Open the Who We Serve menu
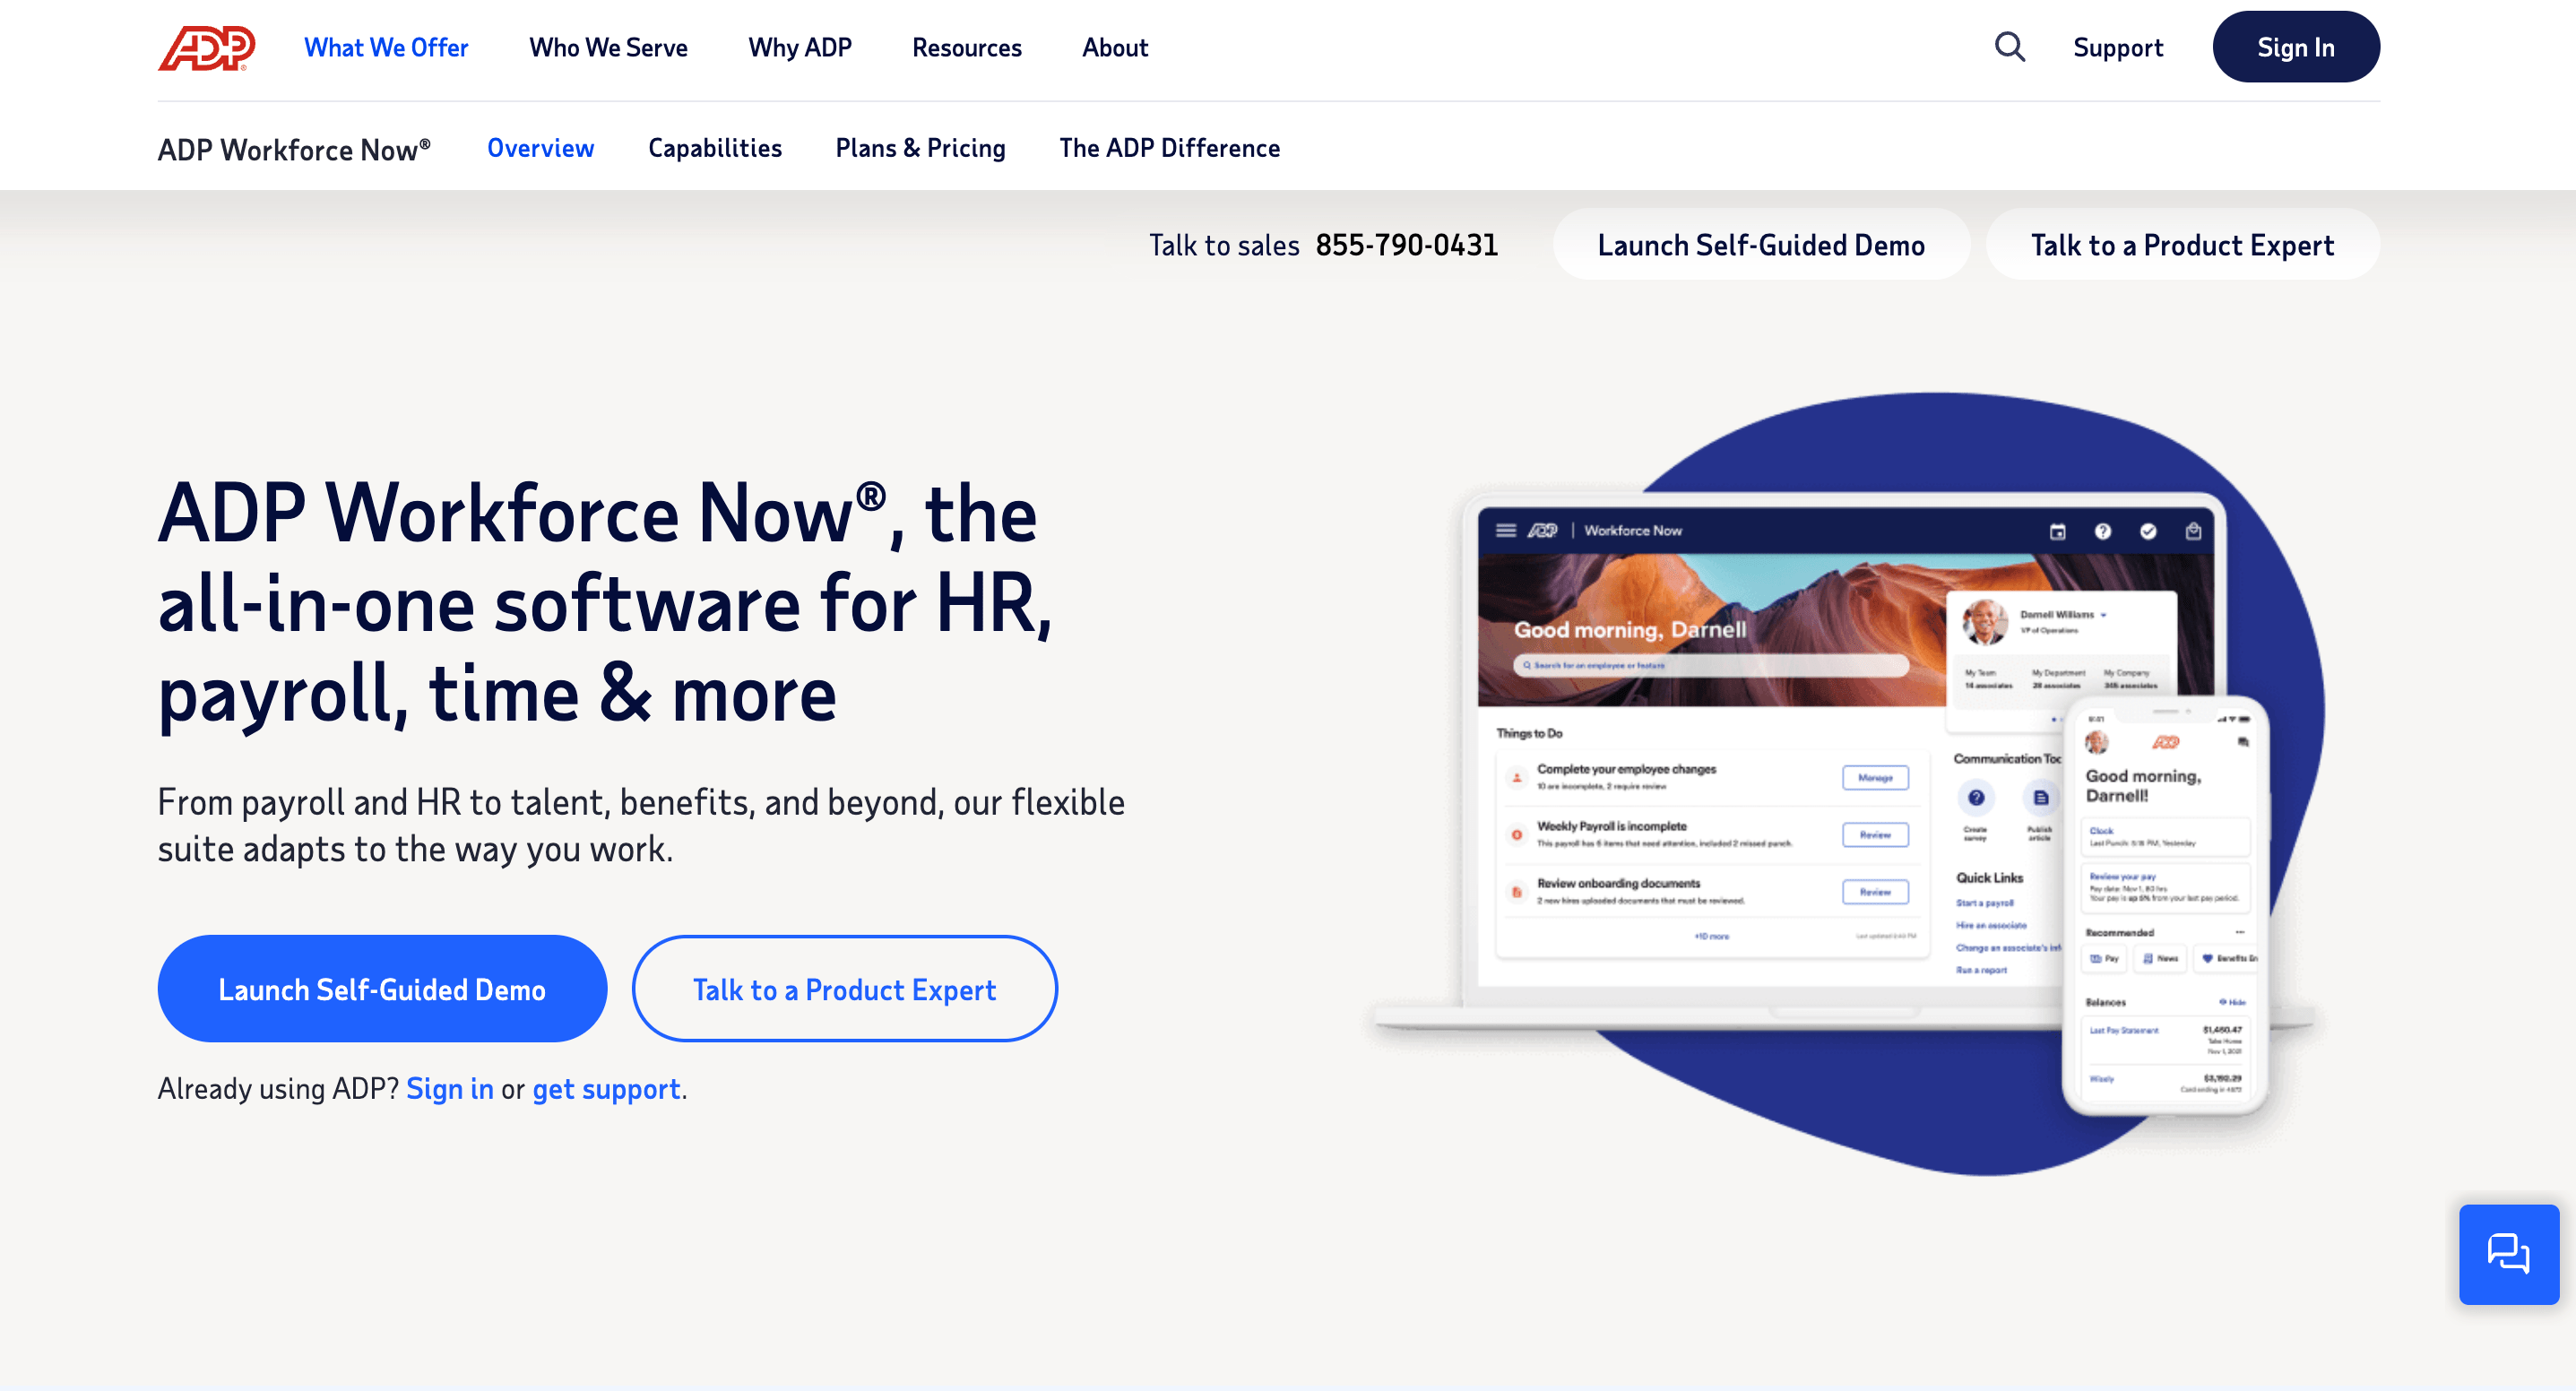2576x1391 pixels. pyautogui.click(x=608, y=48)
